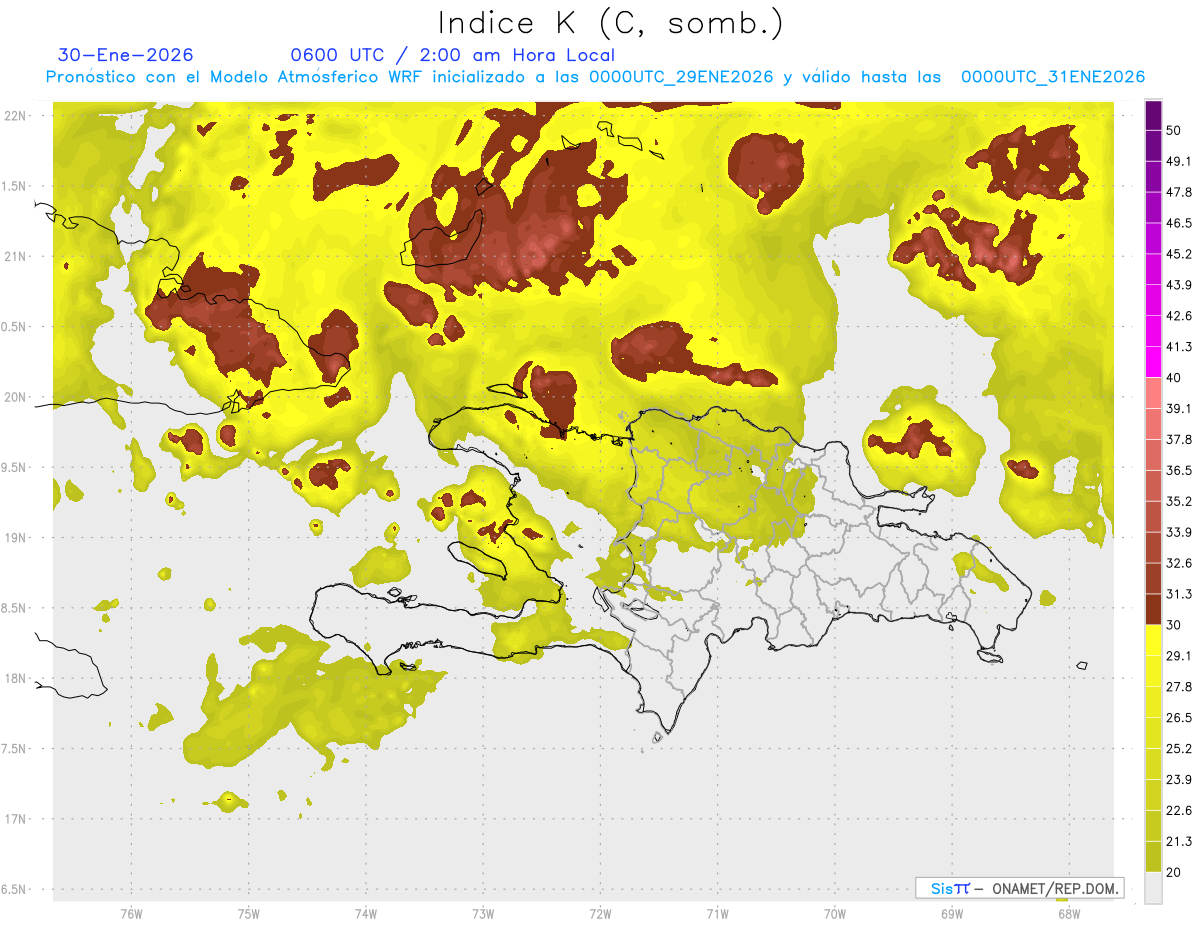Click the '71W' longitude label
1200x927 pixels.
(x=717, y=913)
